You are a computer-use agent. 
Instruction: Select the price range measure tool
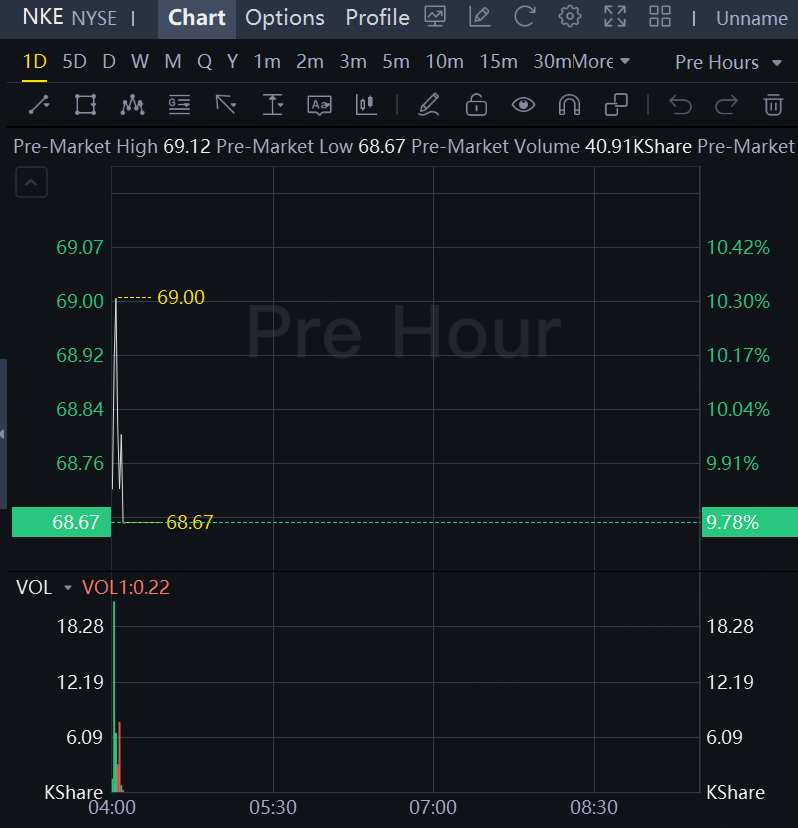click(273, 105)
